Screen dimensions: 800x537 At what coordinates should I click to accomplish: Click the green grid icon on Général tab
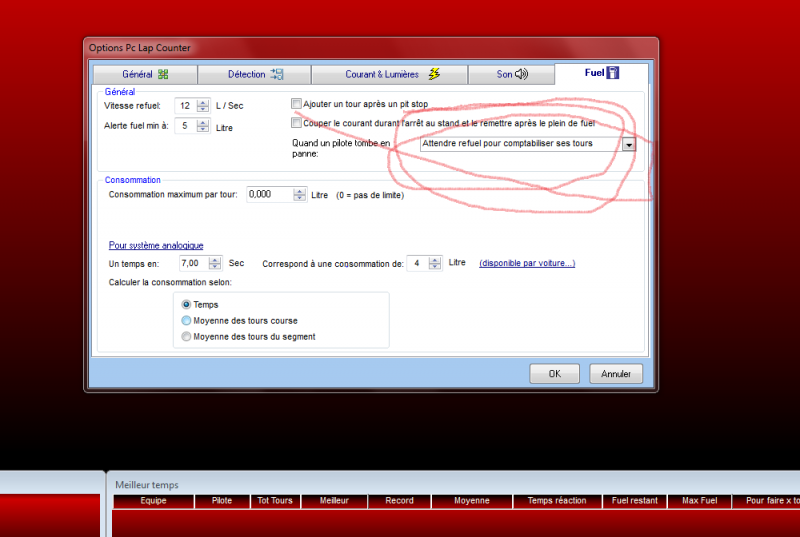[x=163, y=74]
